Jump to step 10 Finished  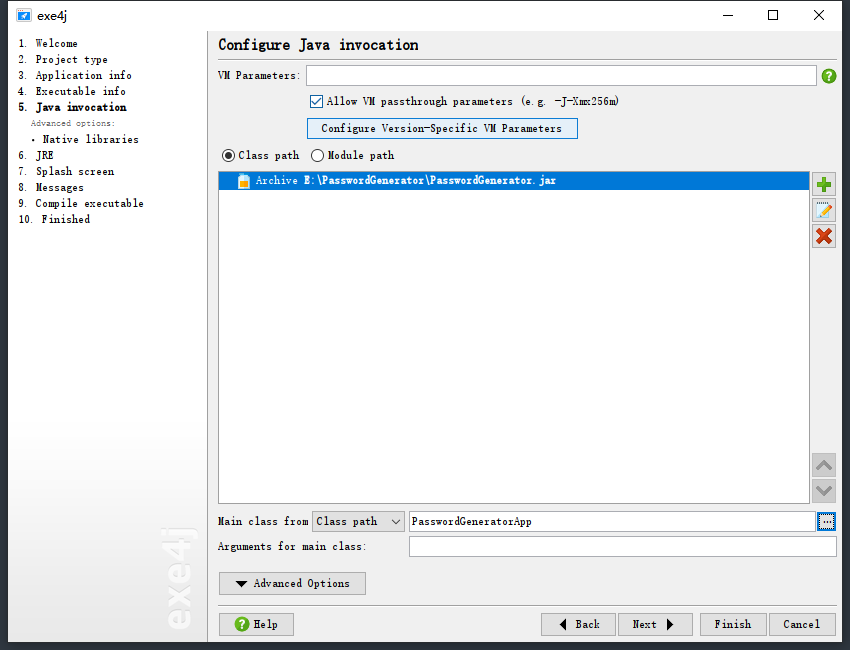54,220
